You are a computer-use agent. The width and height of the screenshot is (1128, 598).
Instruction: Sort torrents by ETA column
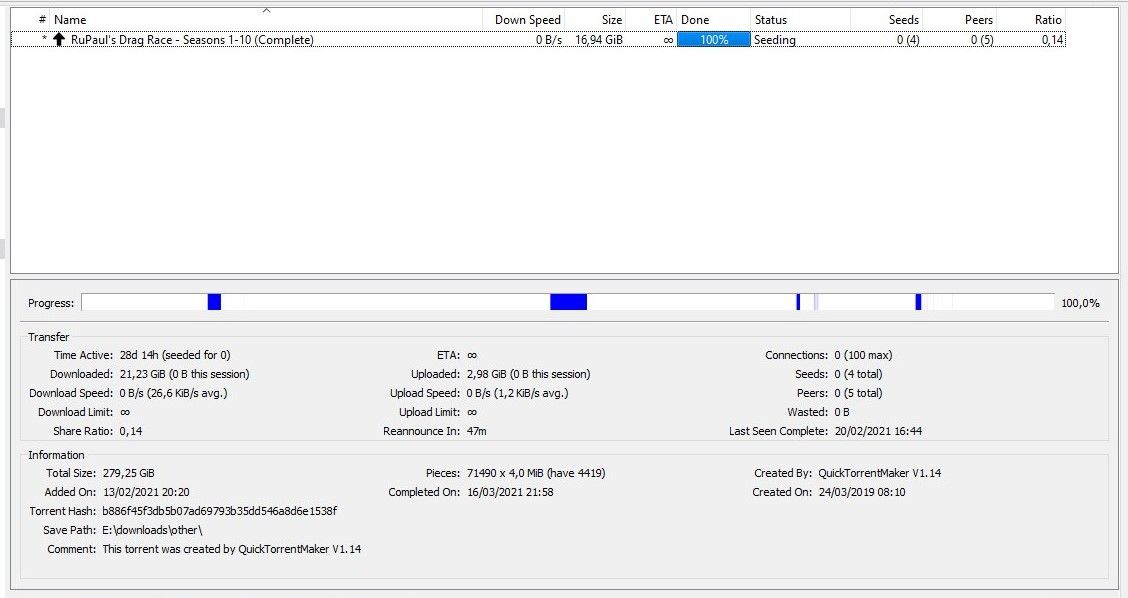pos(662,20)
